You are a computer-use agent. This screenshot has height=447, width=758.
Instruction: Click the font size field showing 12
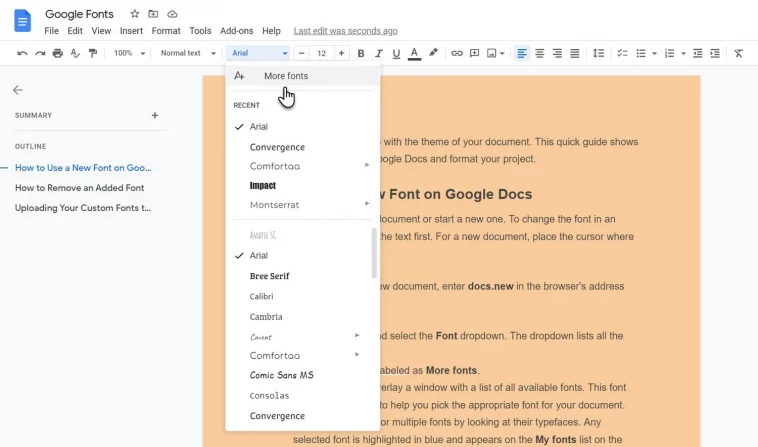pos(321,53)
